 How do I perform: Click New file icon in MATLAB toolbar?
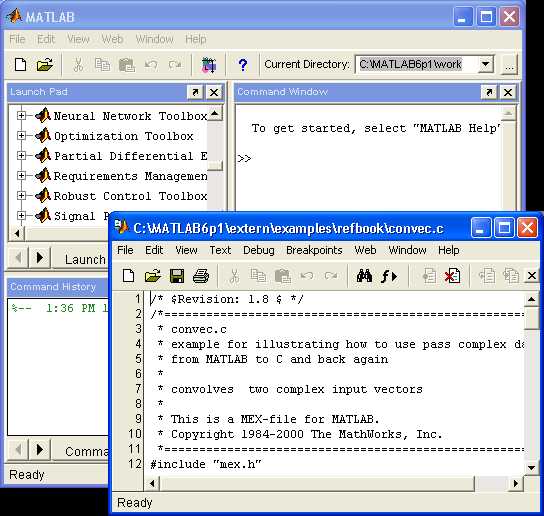pos(20,65)
